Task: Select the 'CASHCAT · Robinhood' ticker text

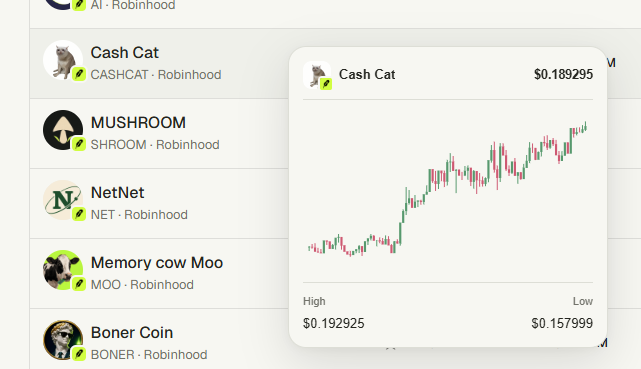Action: tap(156, 75)
